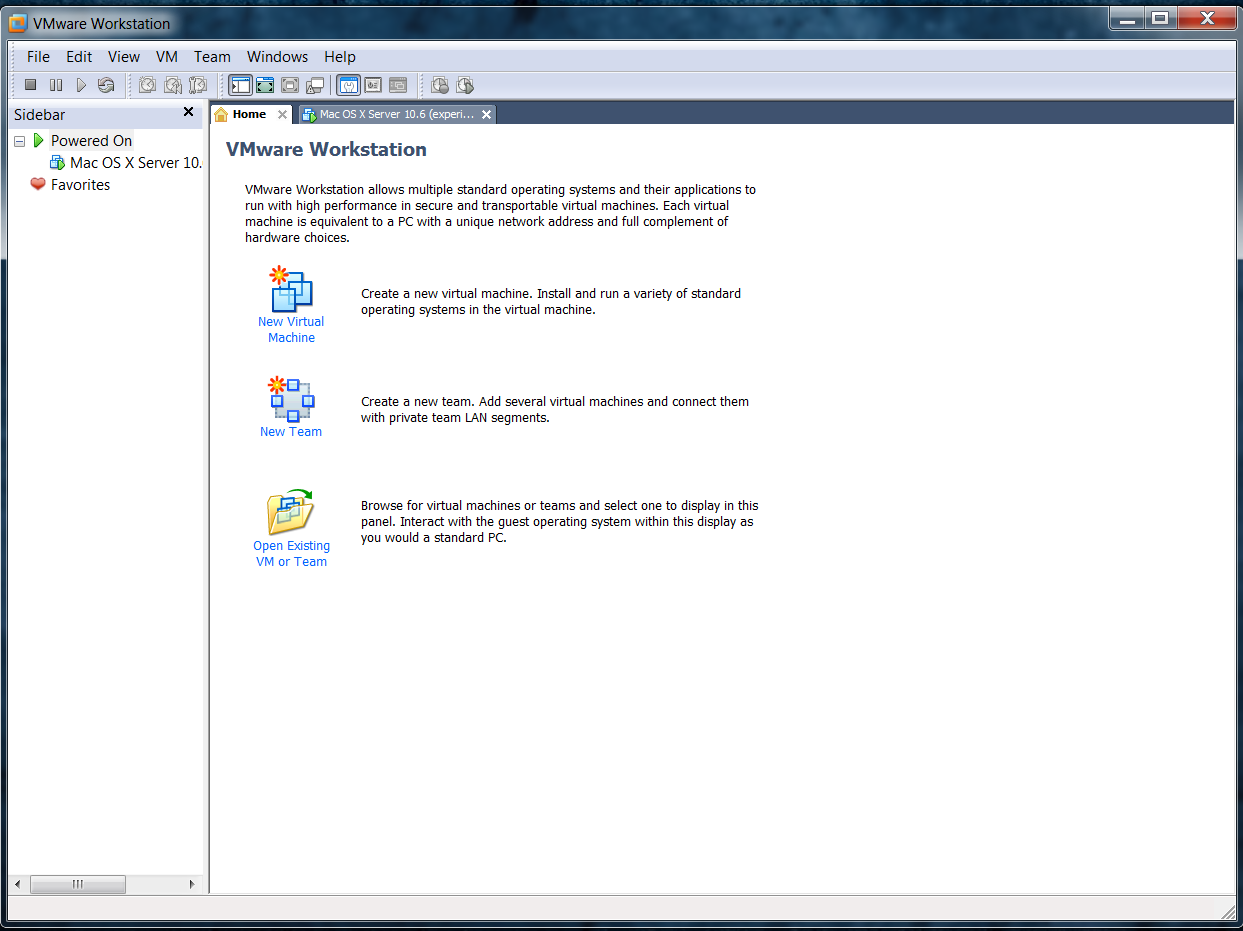The width and height of the screenshot is (1243, 931).
Task: Click the Powered On green arrow icon
Action: pyautogui.click(x=38, y=141)
